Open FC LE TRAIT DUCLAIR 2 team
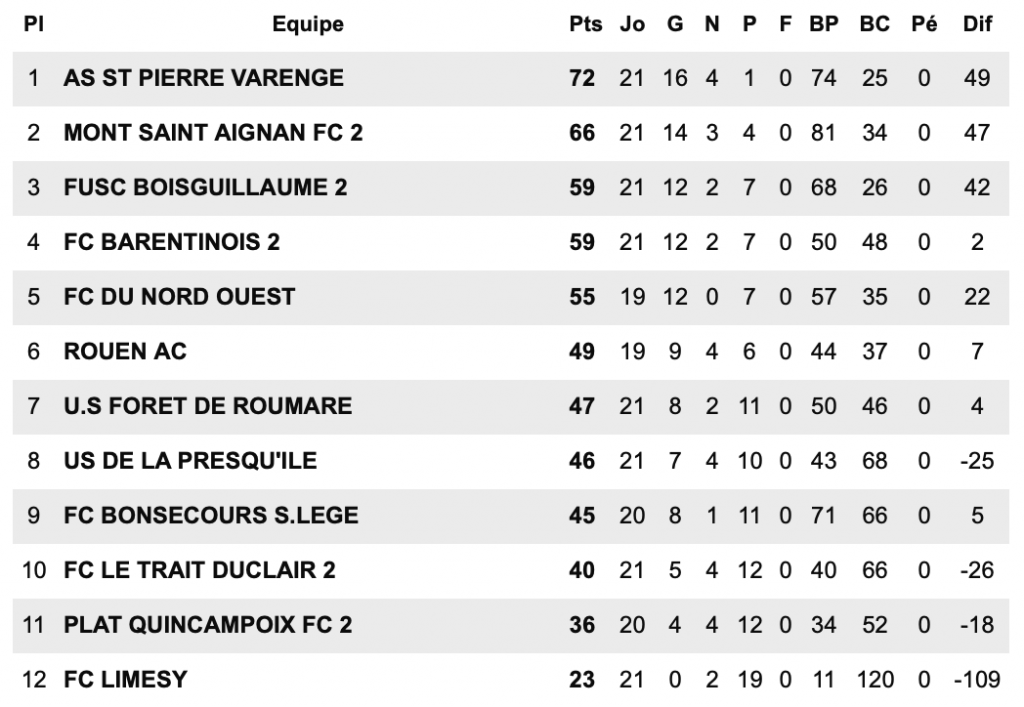The height and width of the screenshot is (707, 1024). click(x=199, y=570)
